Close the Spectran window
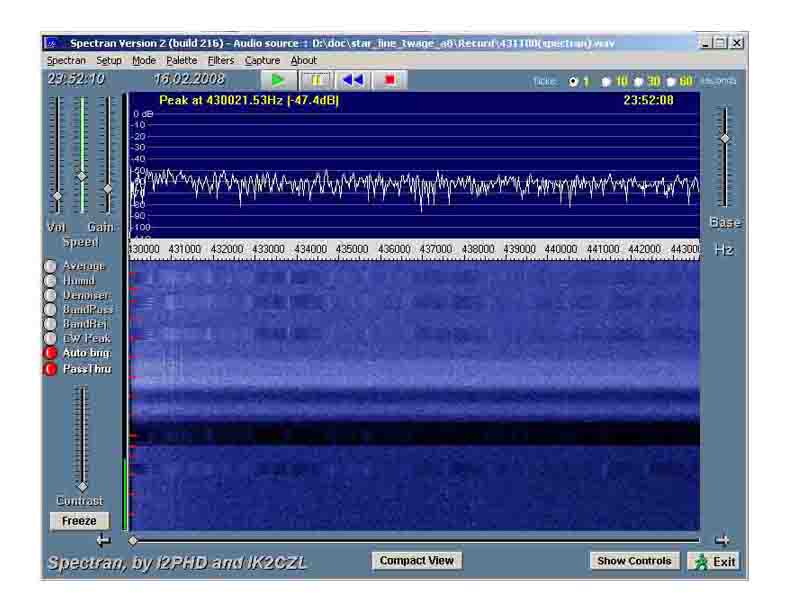The image size is (788, 612). pos(737,43)
